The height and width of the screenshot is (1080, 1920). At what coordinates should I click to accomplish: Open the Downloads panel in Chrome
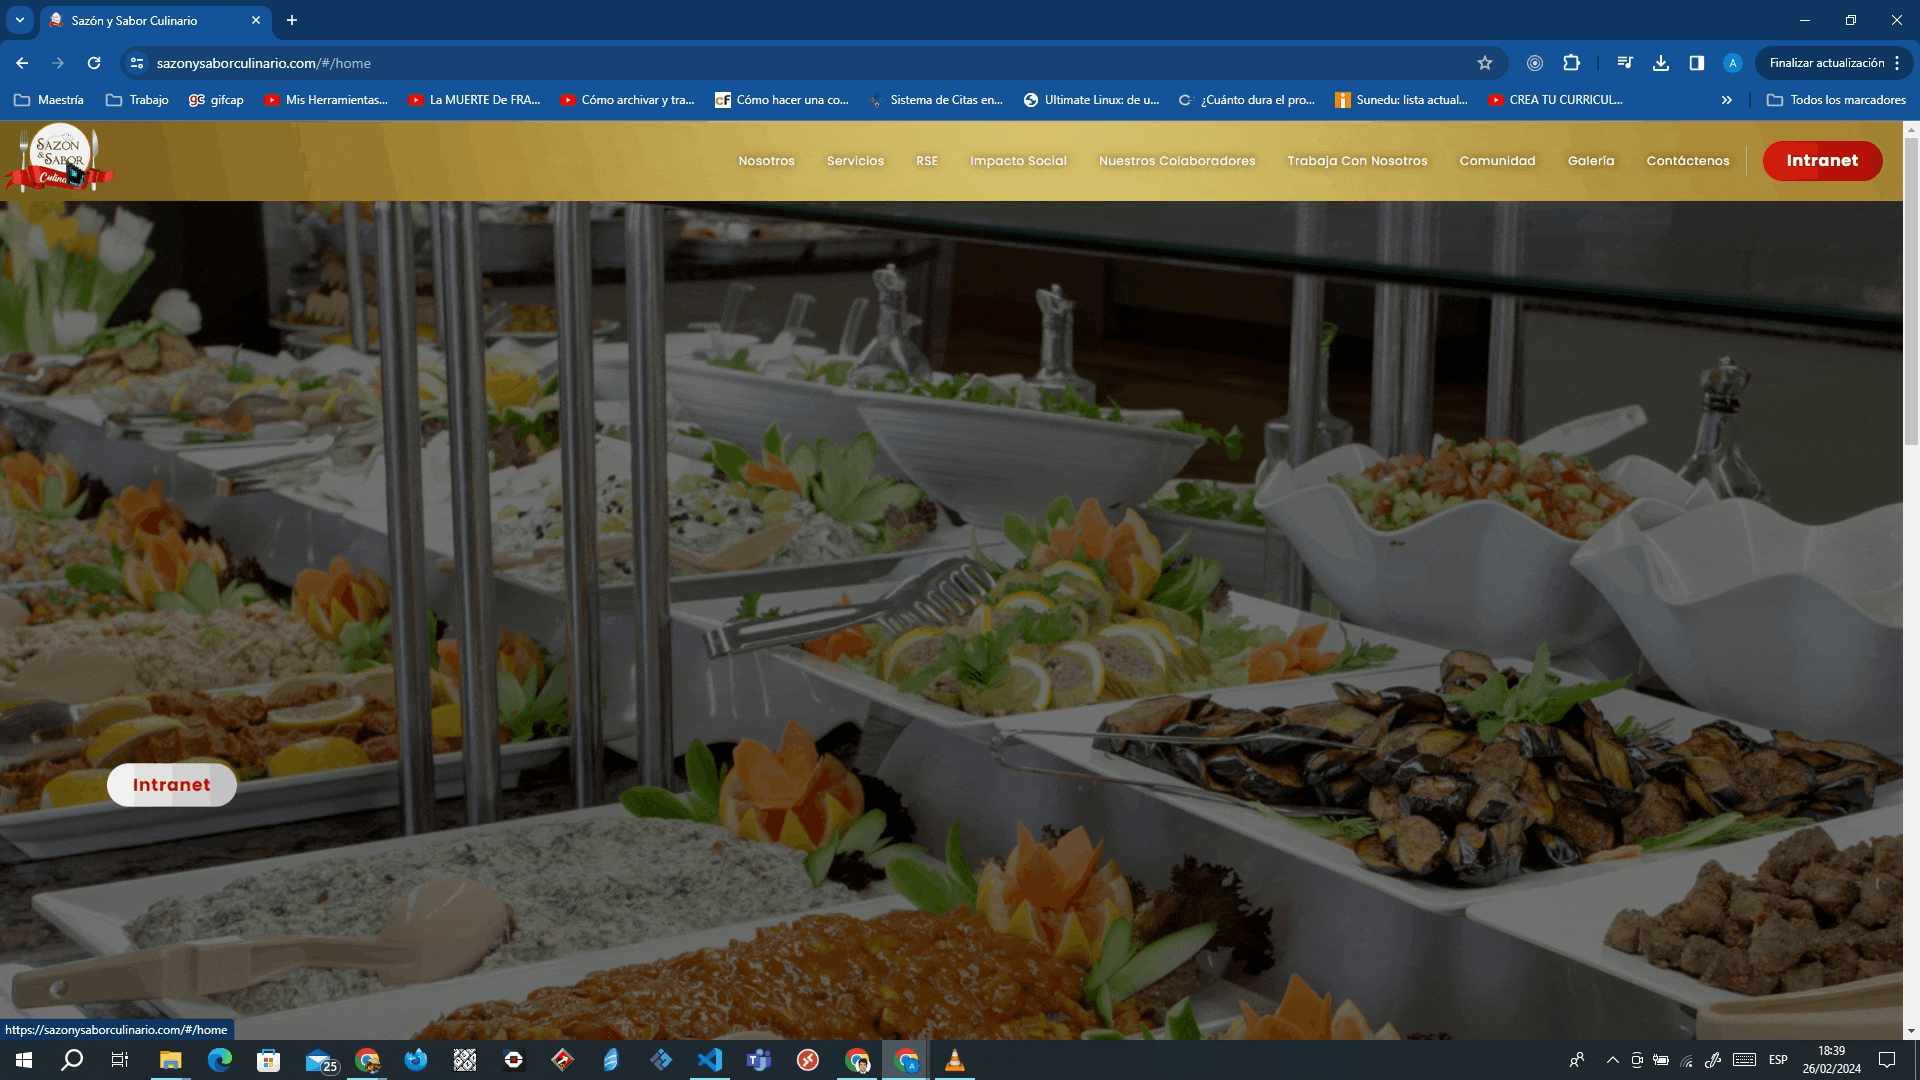1661,62
